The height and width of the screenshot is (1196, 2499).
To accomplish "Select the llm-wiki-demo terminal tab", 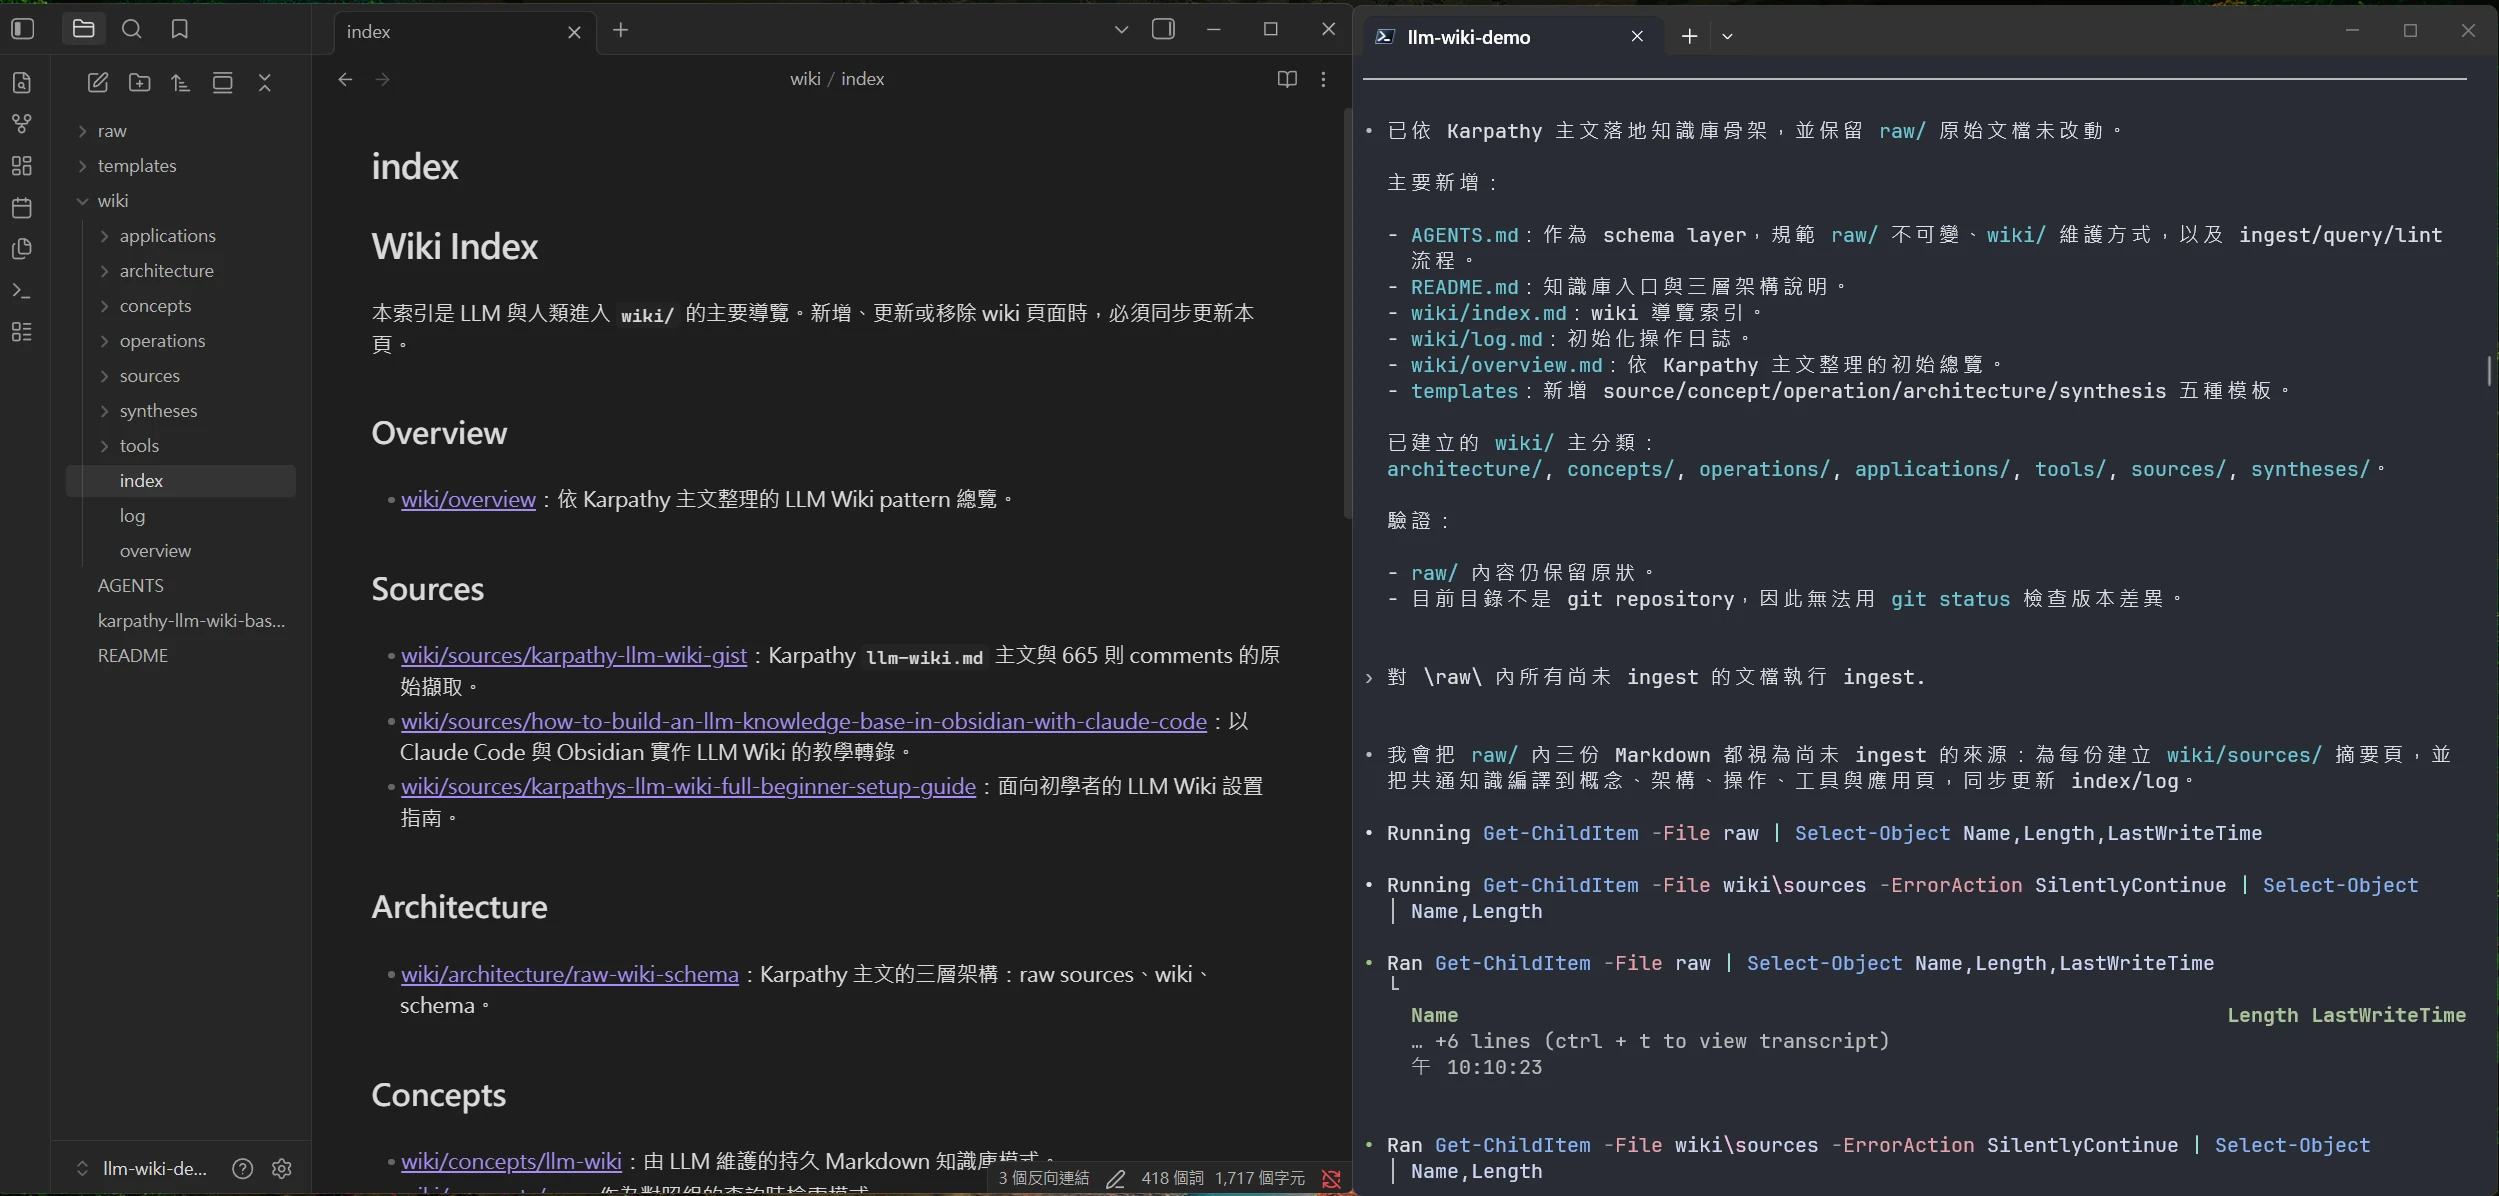I will (1468, 37).
